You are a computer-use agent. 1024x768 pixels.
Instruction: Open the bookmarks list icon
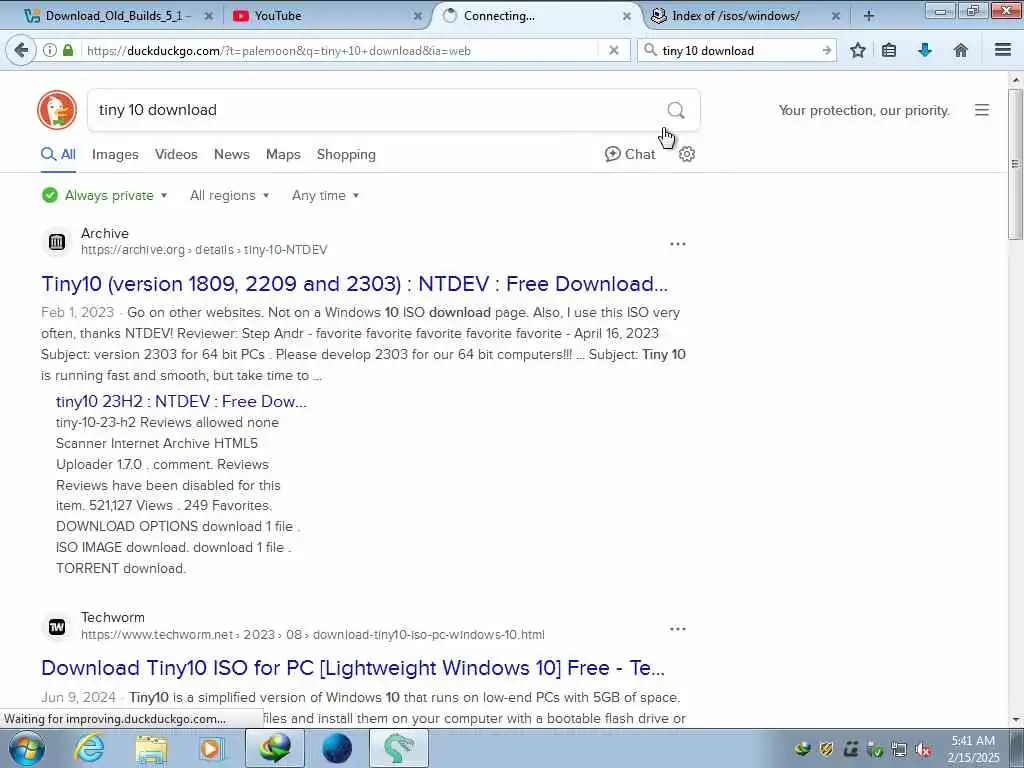click(x=889, y=50)
